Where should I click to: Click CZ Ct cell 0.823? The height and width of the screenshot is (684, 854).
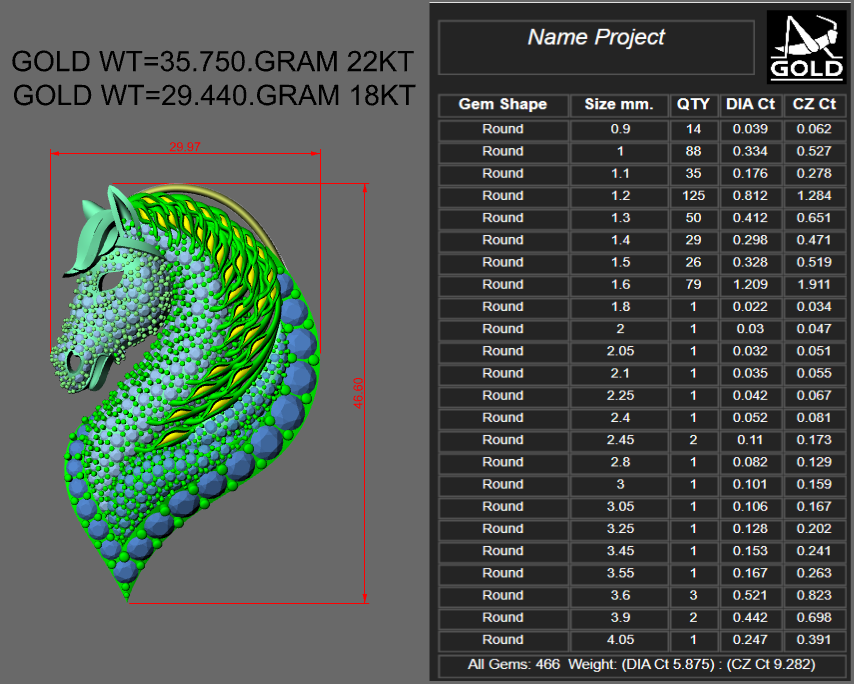click(814, 596)
